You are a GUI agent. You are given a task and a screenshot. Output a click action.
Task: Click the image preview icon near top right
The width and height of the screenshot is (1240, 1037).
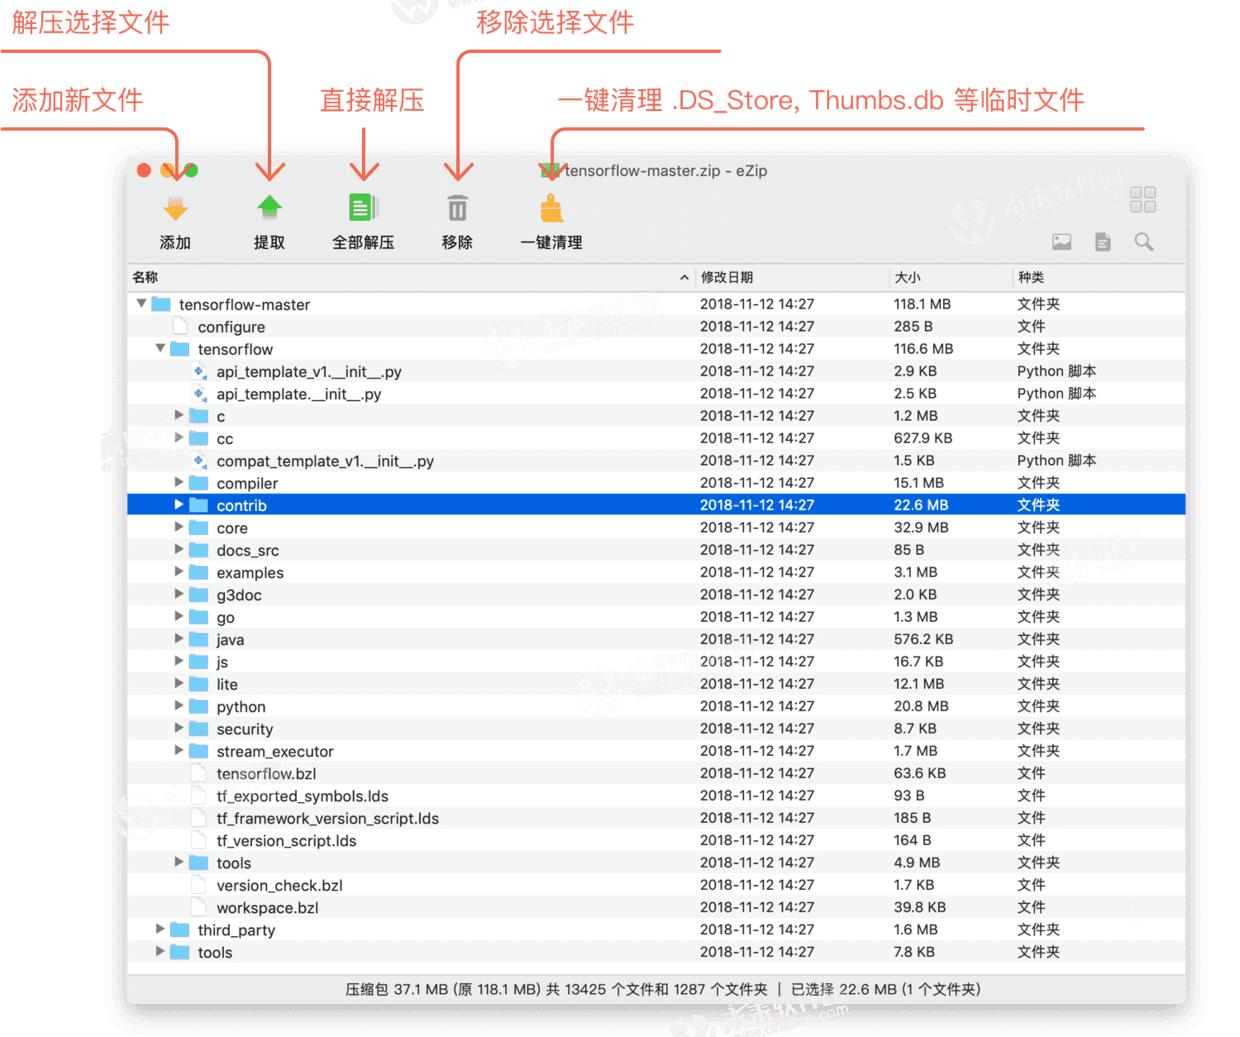click(1062, 242)
